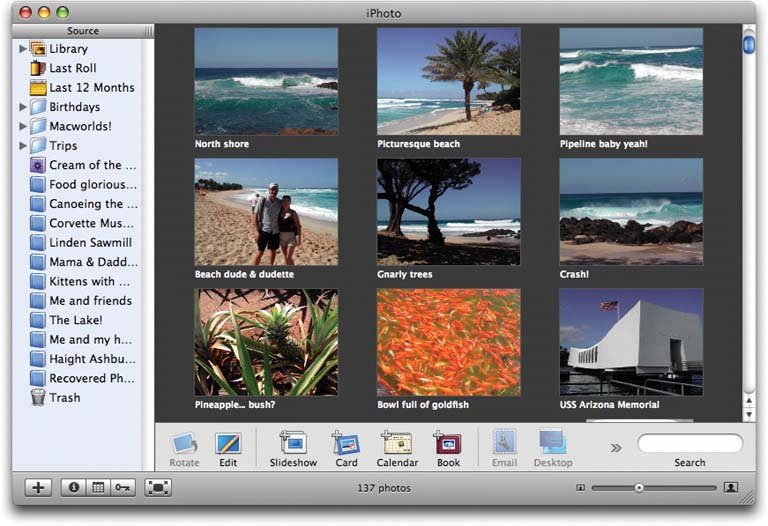Click the Rotate tool icon
The height and width of the screenshot is (526, 768).
(184, 444)
